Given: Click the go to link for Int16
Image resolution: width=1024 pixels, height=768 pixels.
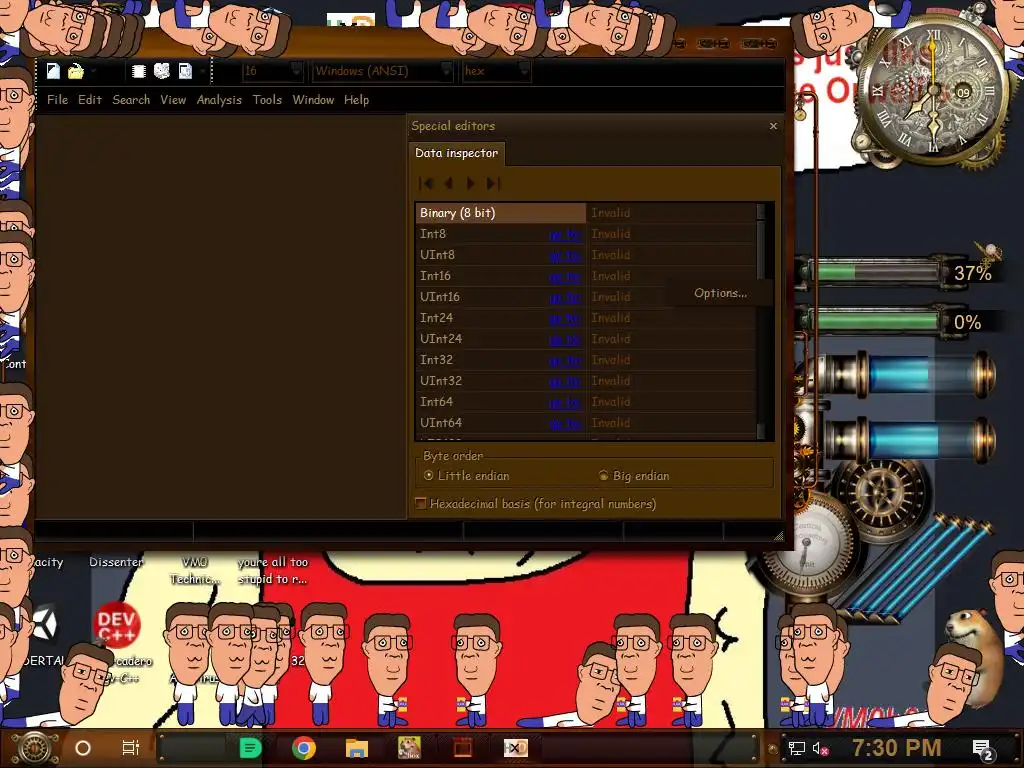Looking at the screenshot, I should click(565, 276).
